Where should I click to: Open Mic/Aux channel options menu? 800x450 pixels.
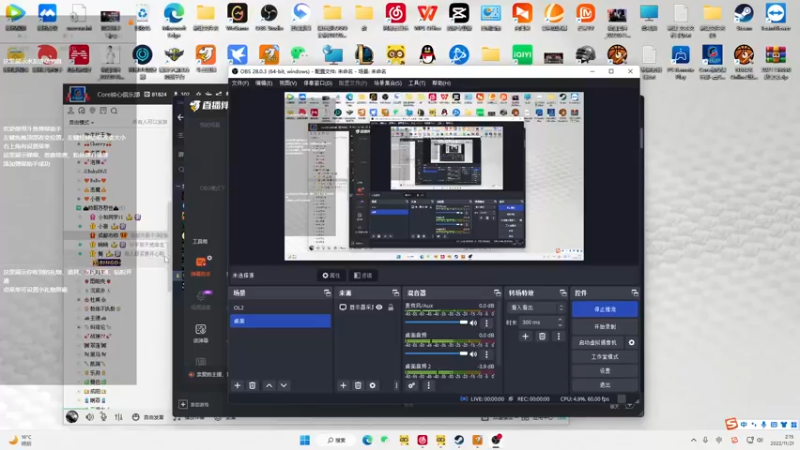486,322
